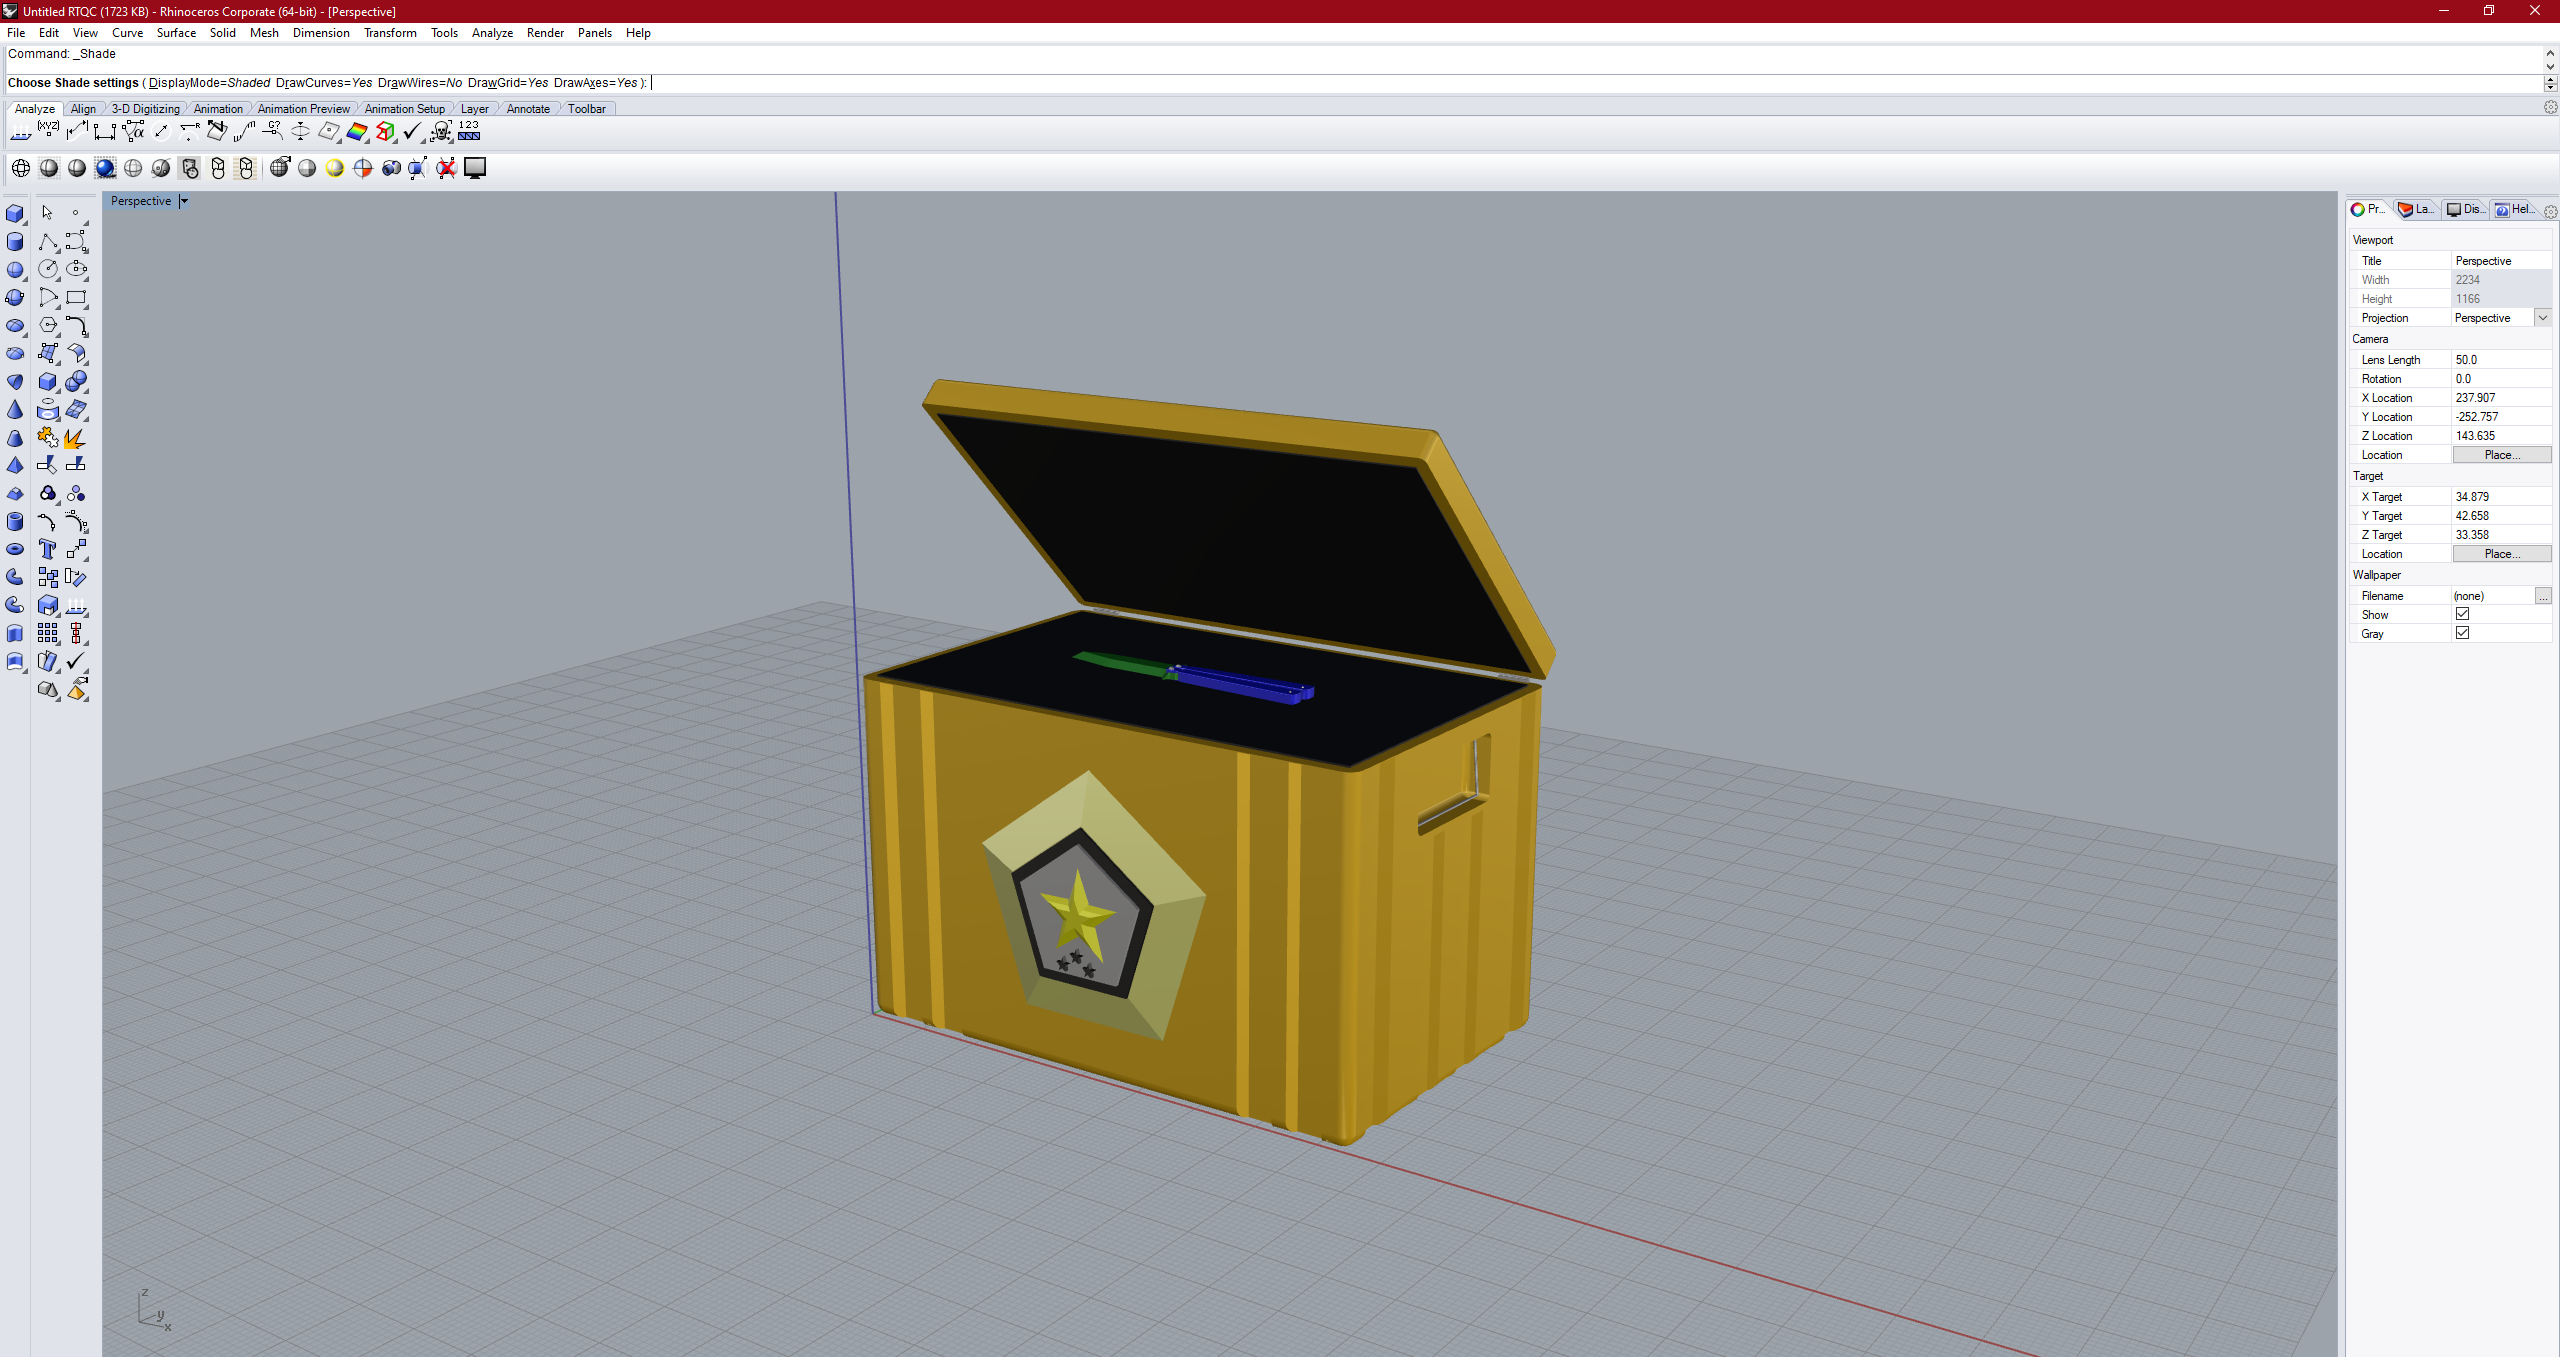Viewport: 2560px width, 1357px height.
Task: Click the Skull (bad objects) analysis icon
Action: point(441,131)
